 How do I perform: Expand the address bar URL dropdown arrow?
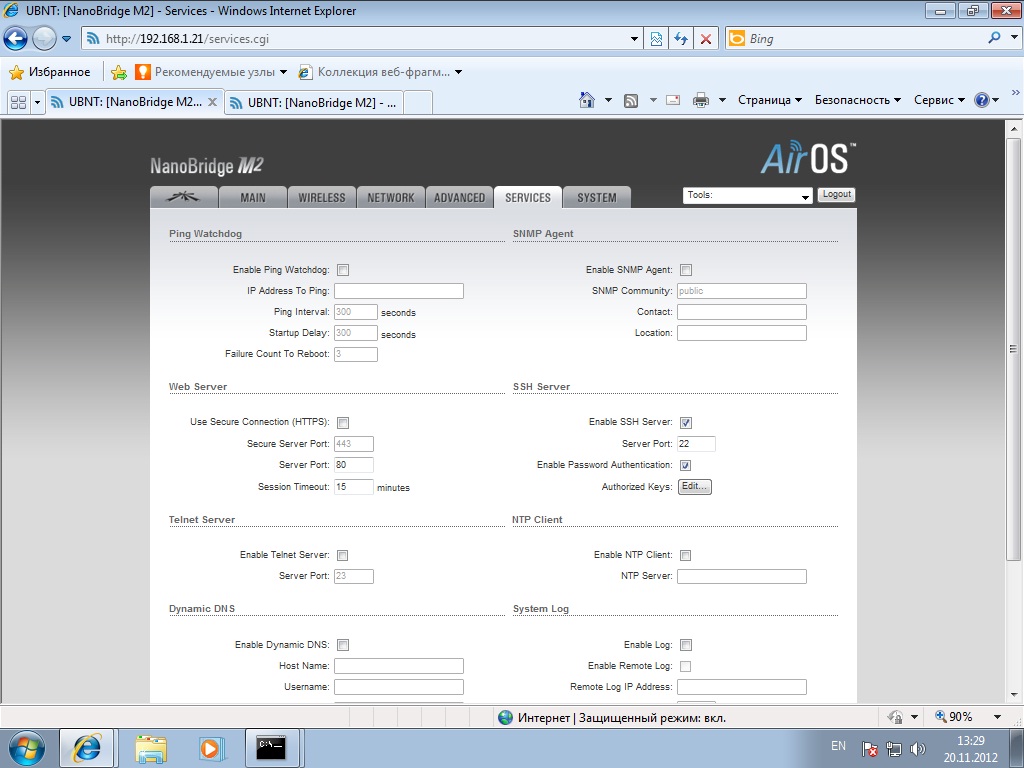pos(634,39)
